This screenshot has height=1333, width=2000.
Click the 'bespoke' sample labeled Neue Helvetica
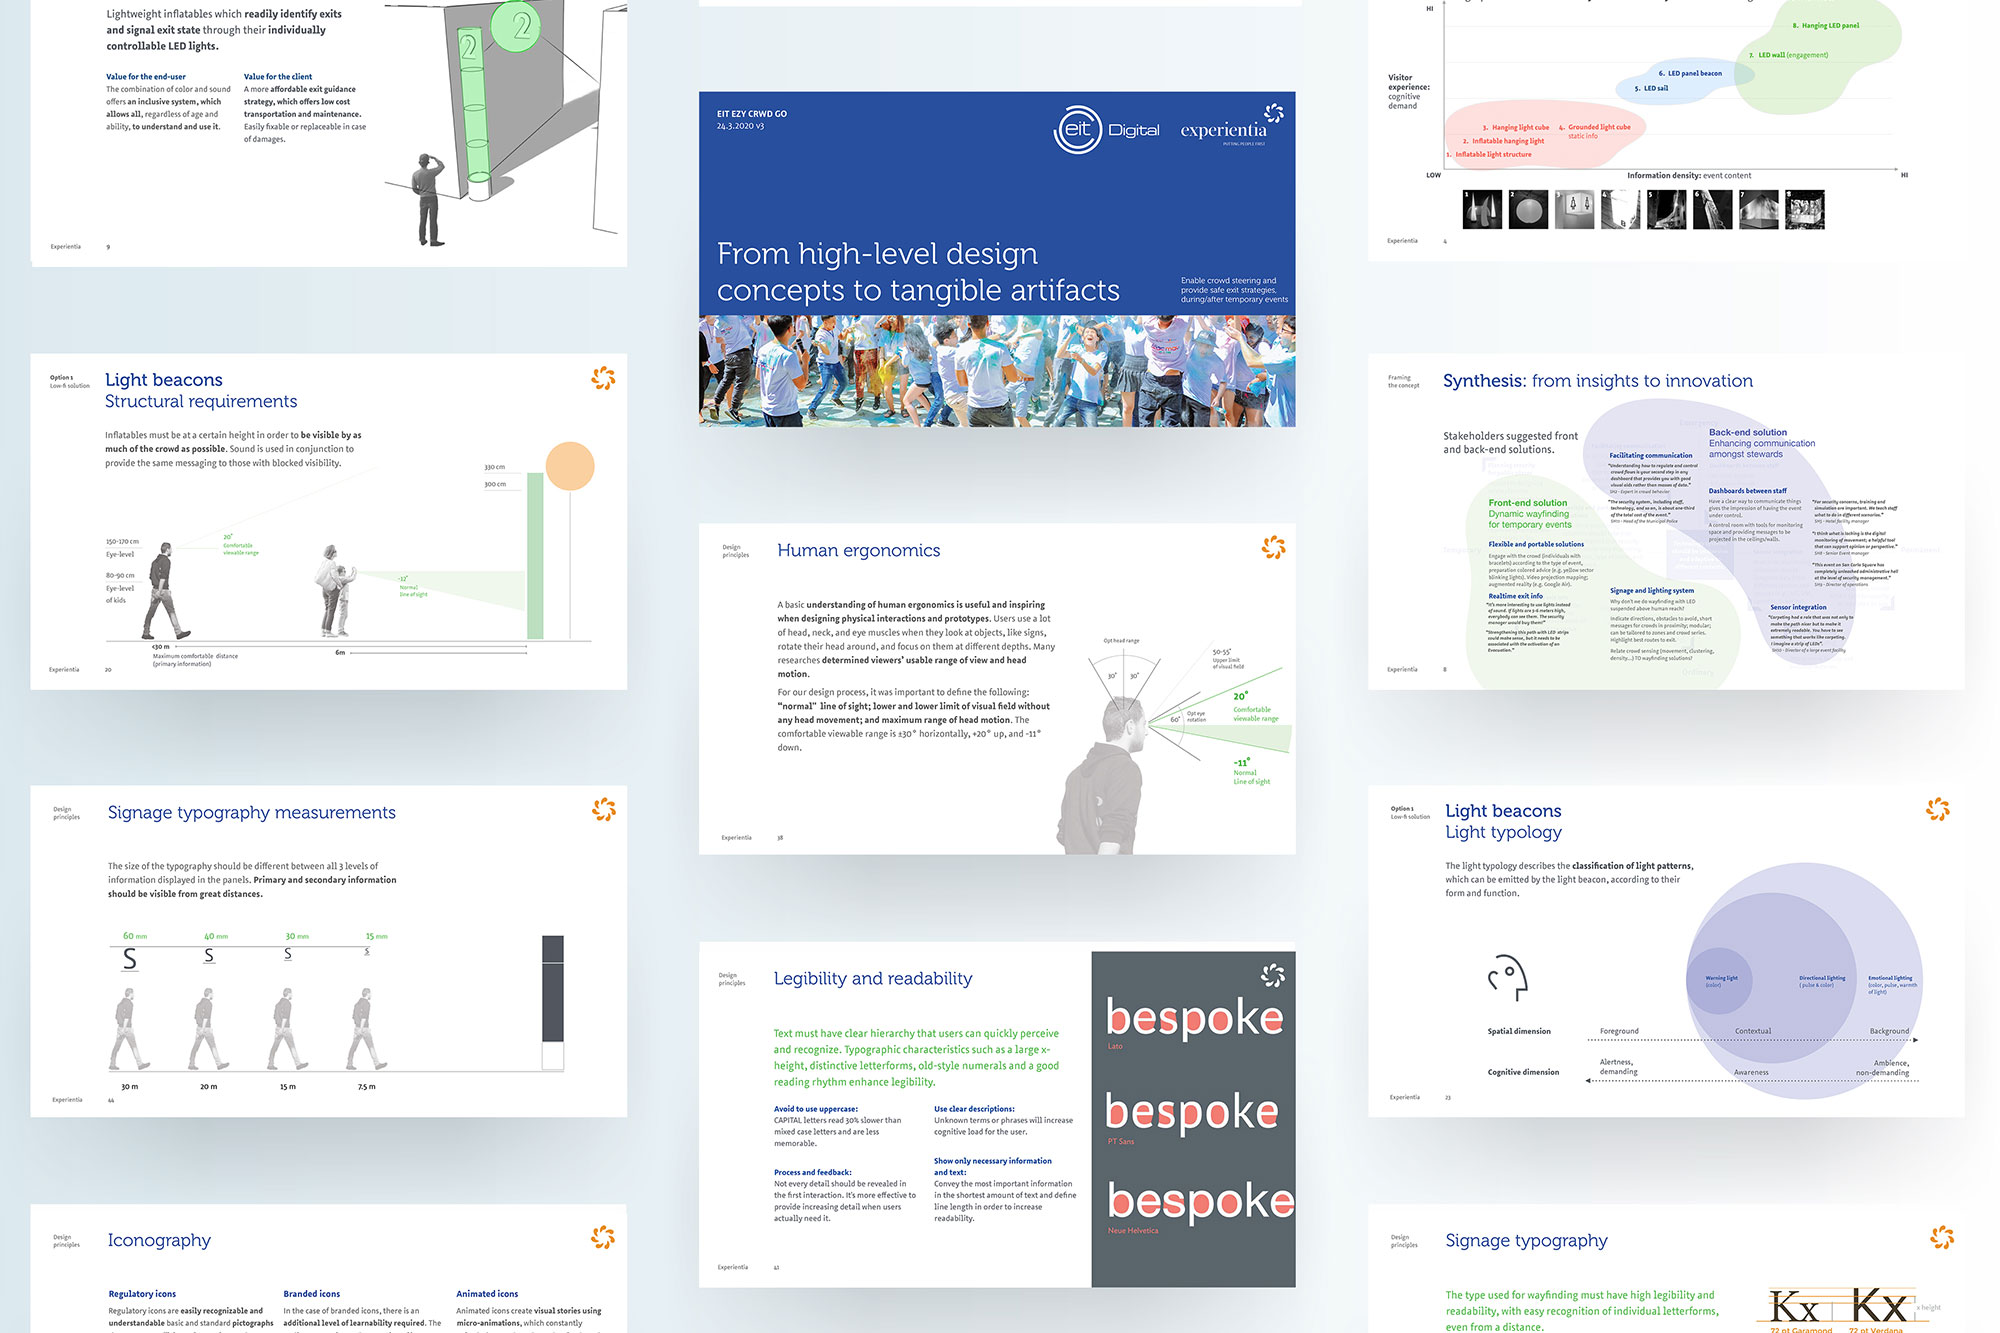pyautogui.click(x=1200, y=1200)
